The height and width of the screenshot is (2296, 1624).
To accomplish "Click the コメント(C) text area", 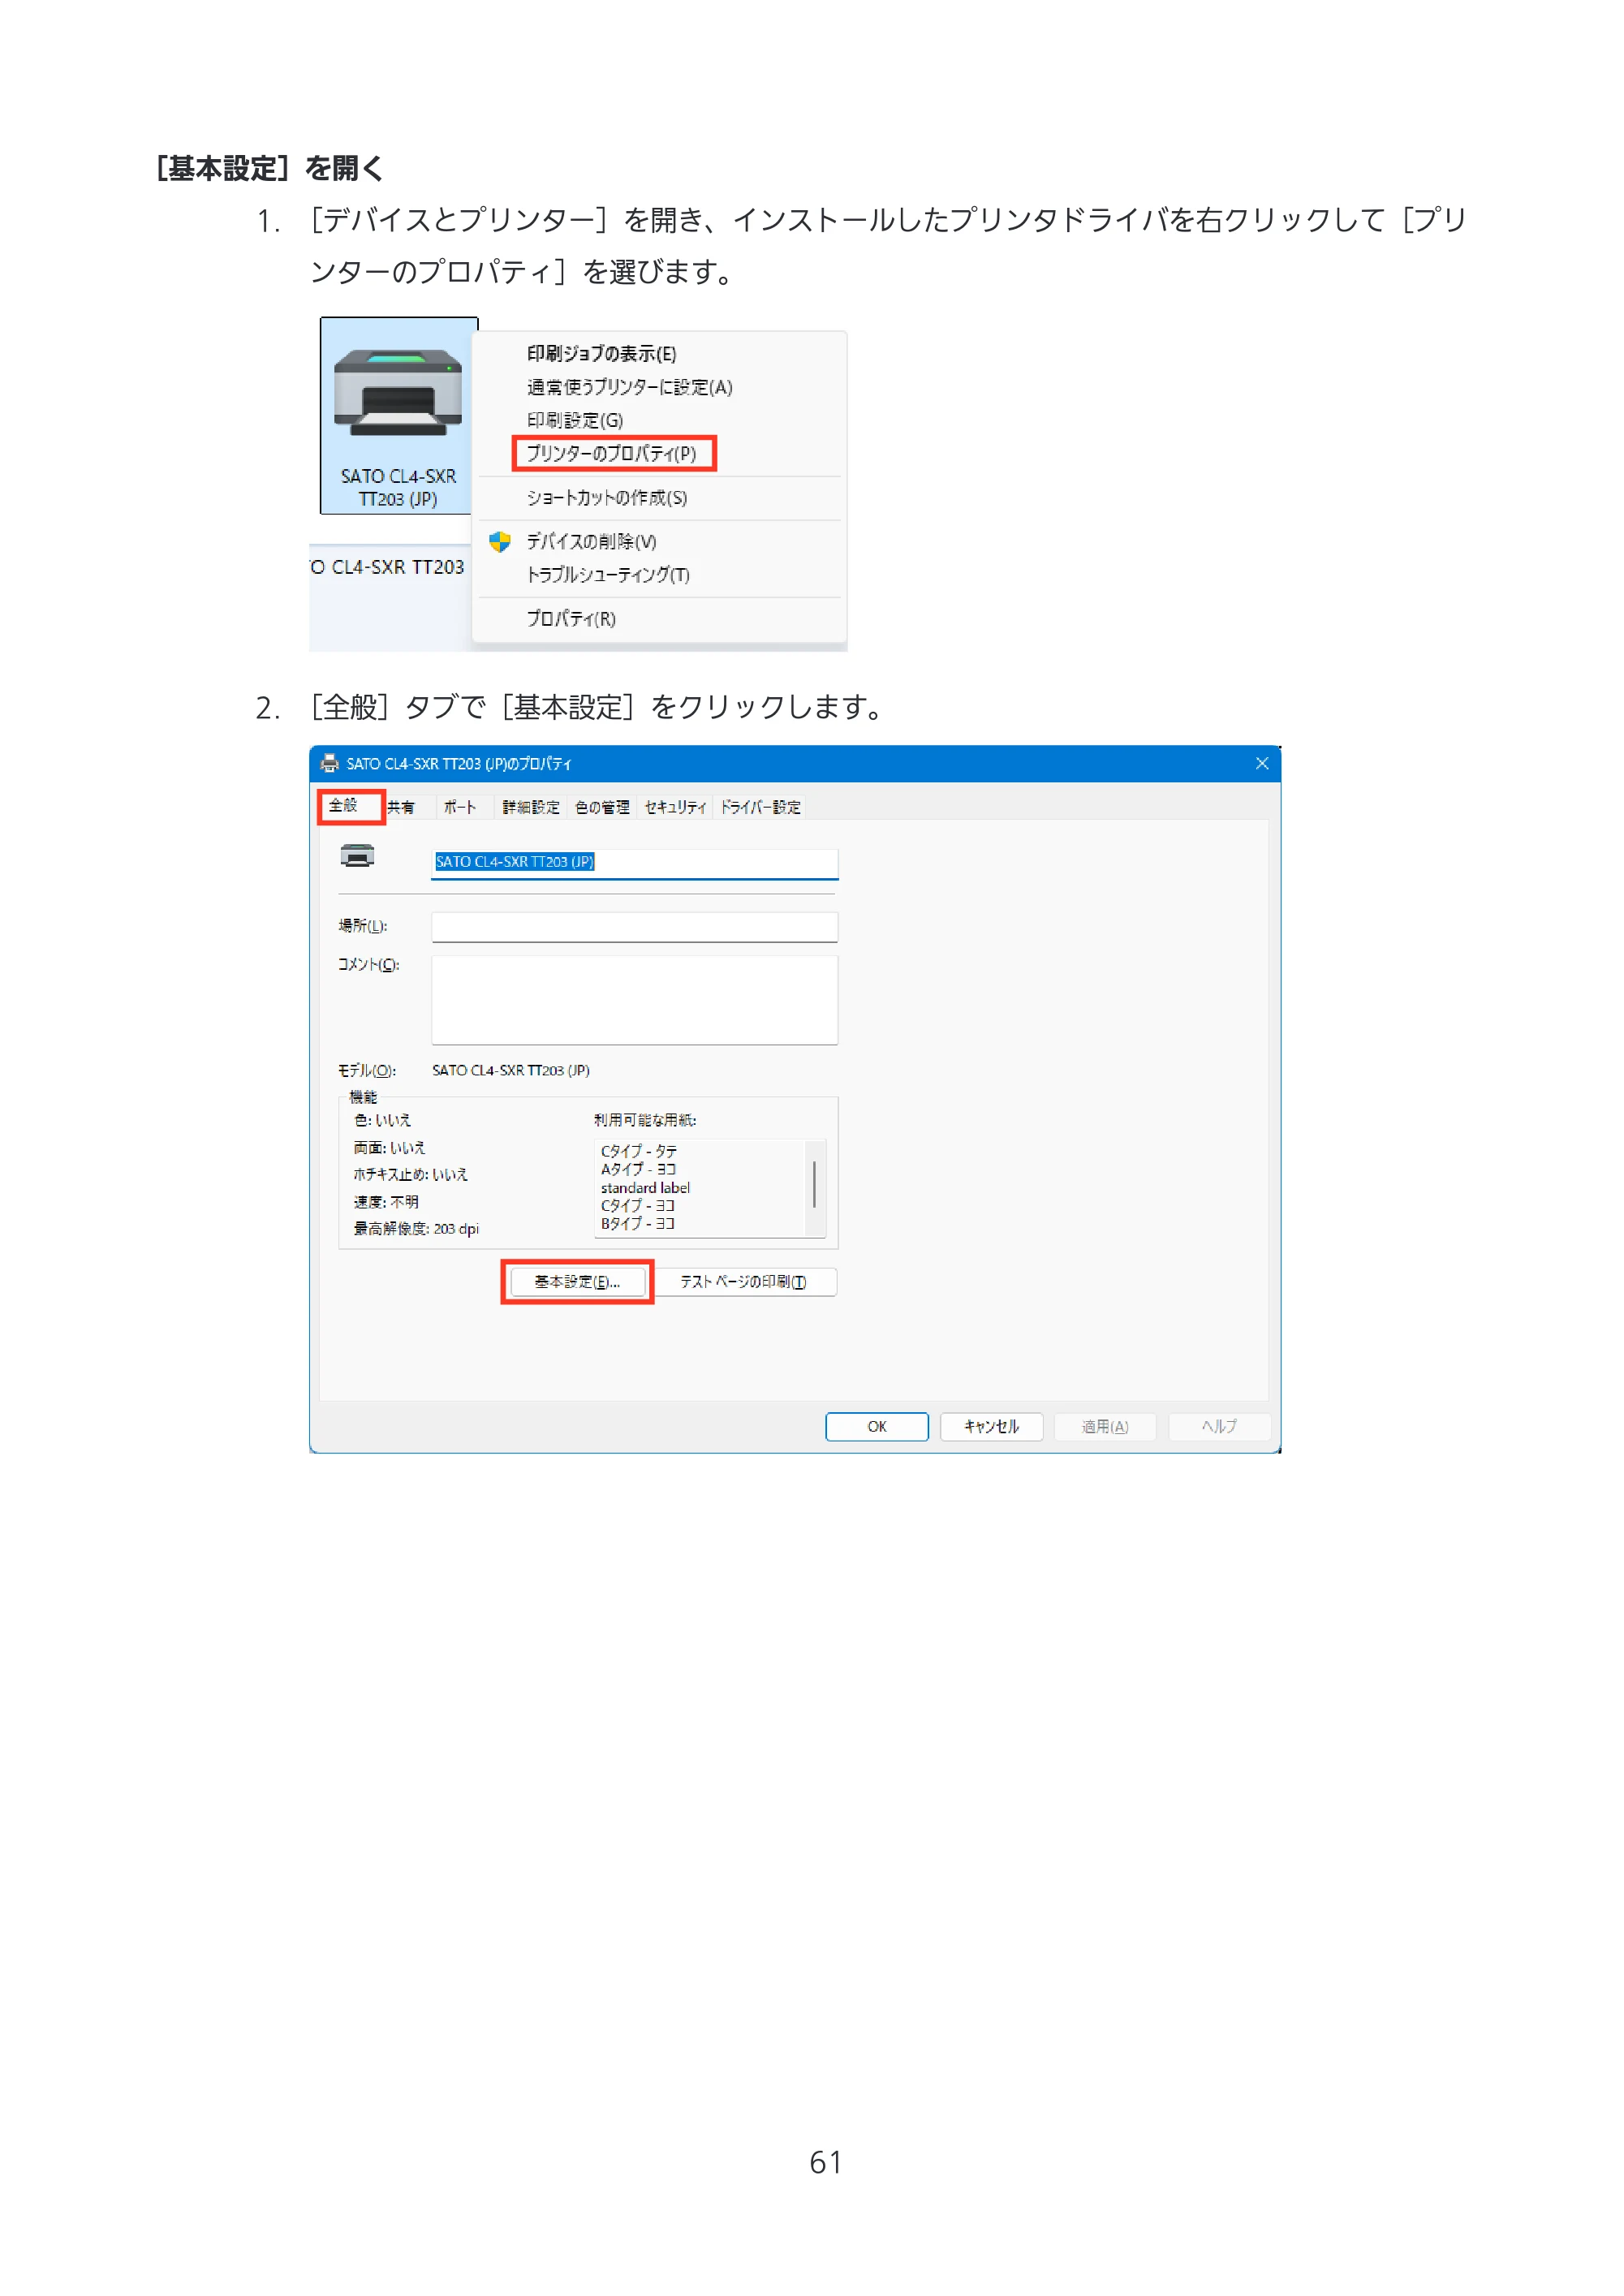I will [x=634, y=1000].
